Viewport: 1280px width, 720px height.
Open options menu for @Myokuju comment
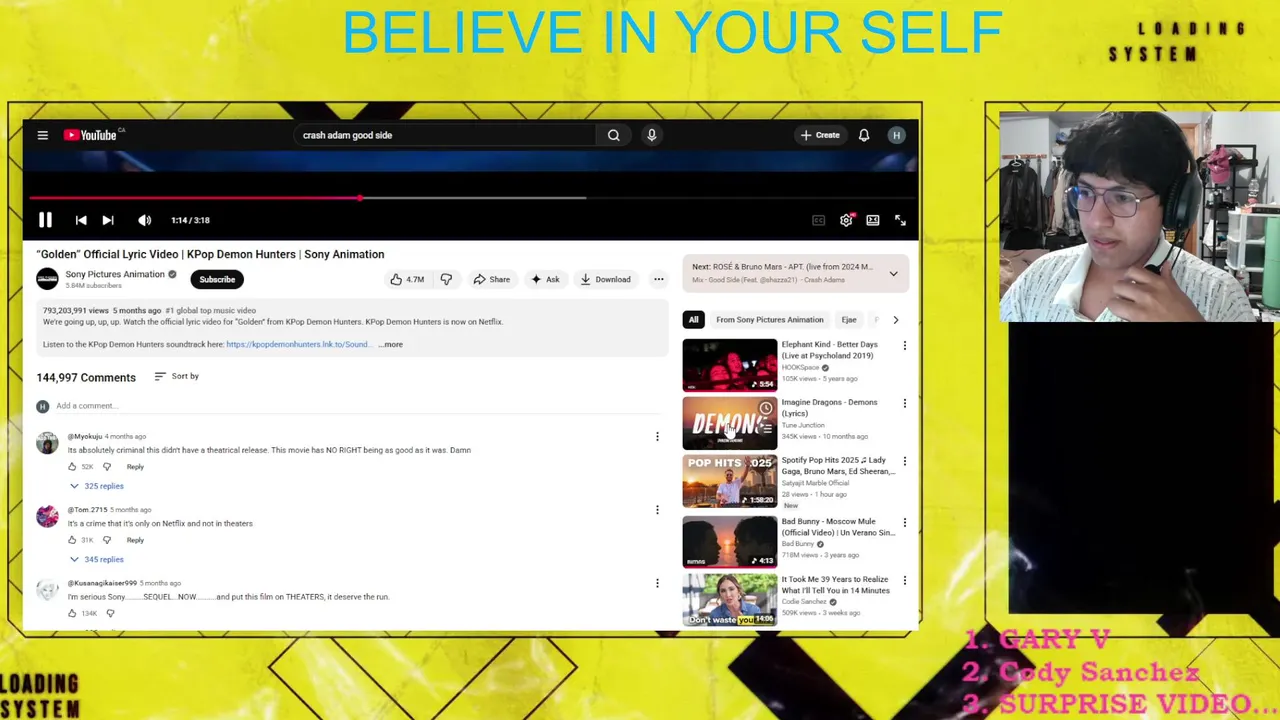pyautogui.click(x=657, y=437)
